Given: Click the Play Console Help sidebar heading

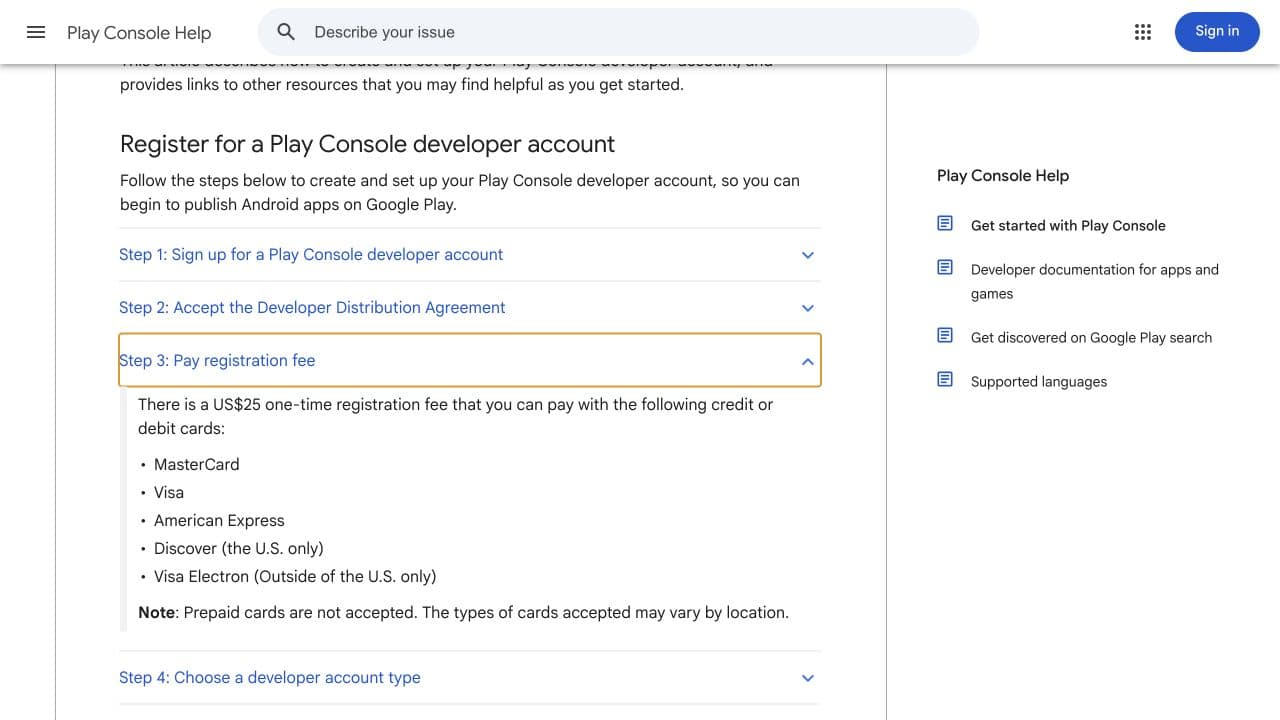Looking at the screenshot, I should pyautogui.click(x=1003, y=176).
